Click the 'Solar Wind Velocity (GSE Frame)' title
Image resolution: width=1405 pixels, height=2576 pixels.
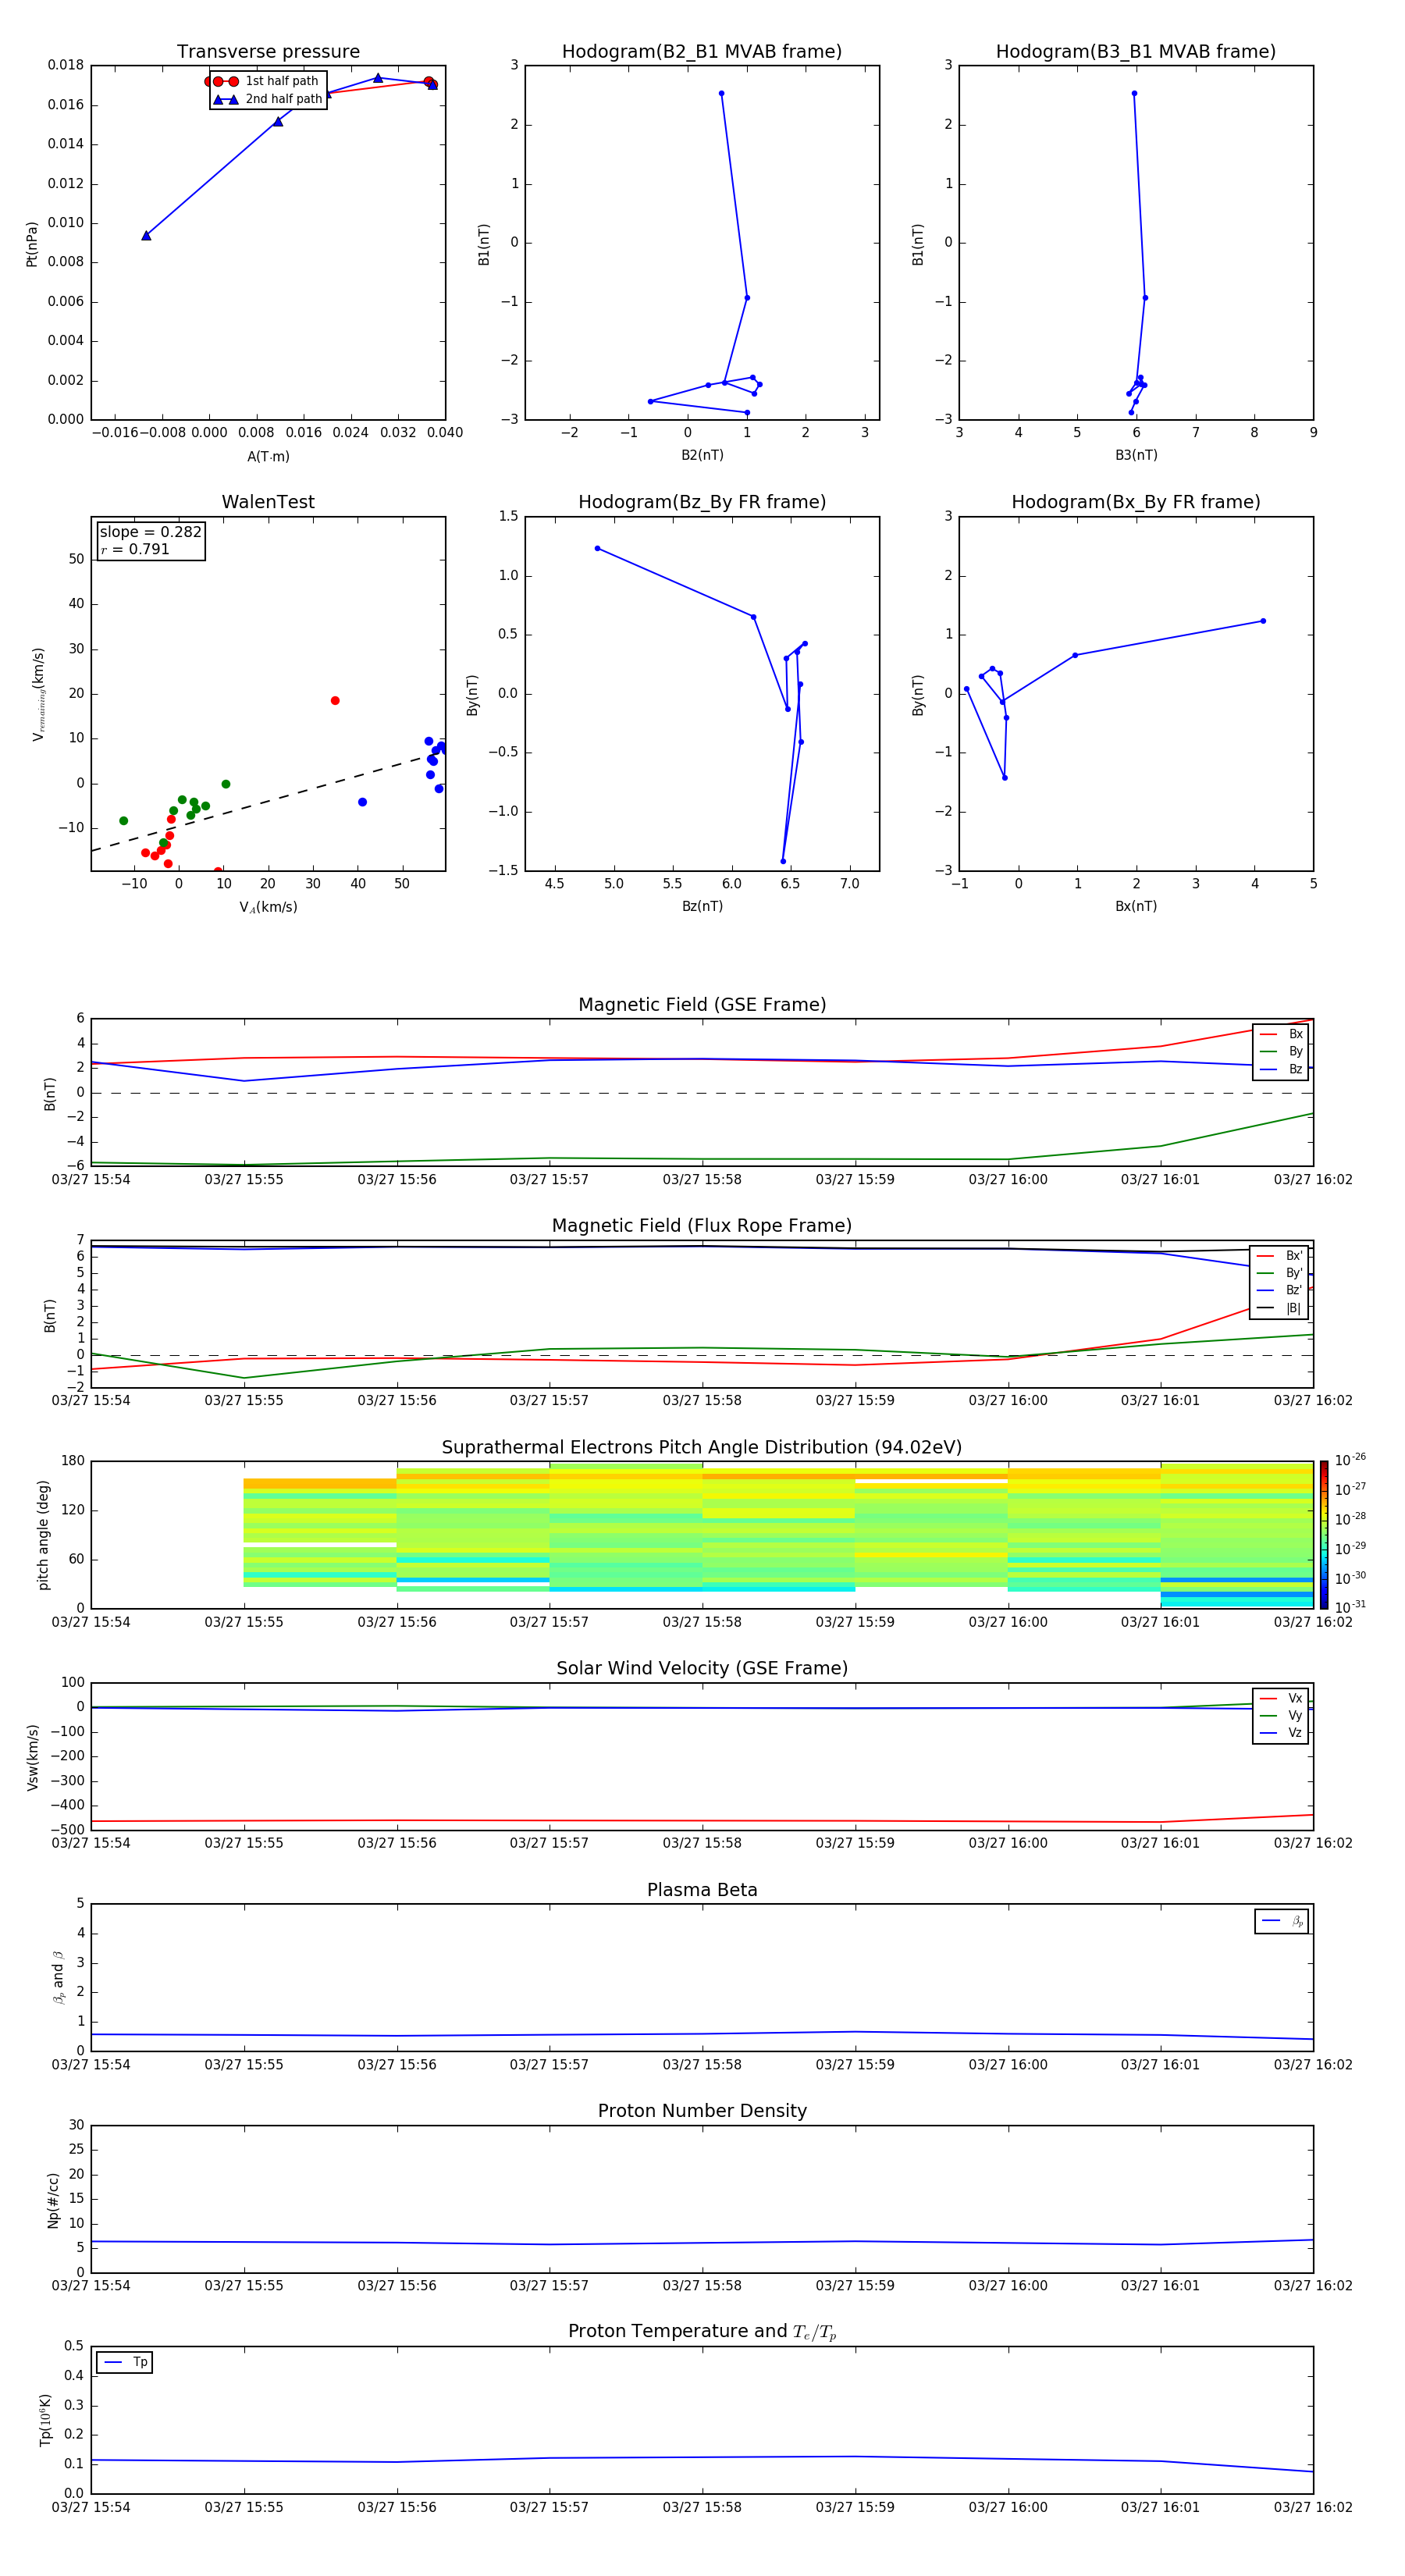(x=702, y=1669)
